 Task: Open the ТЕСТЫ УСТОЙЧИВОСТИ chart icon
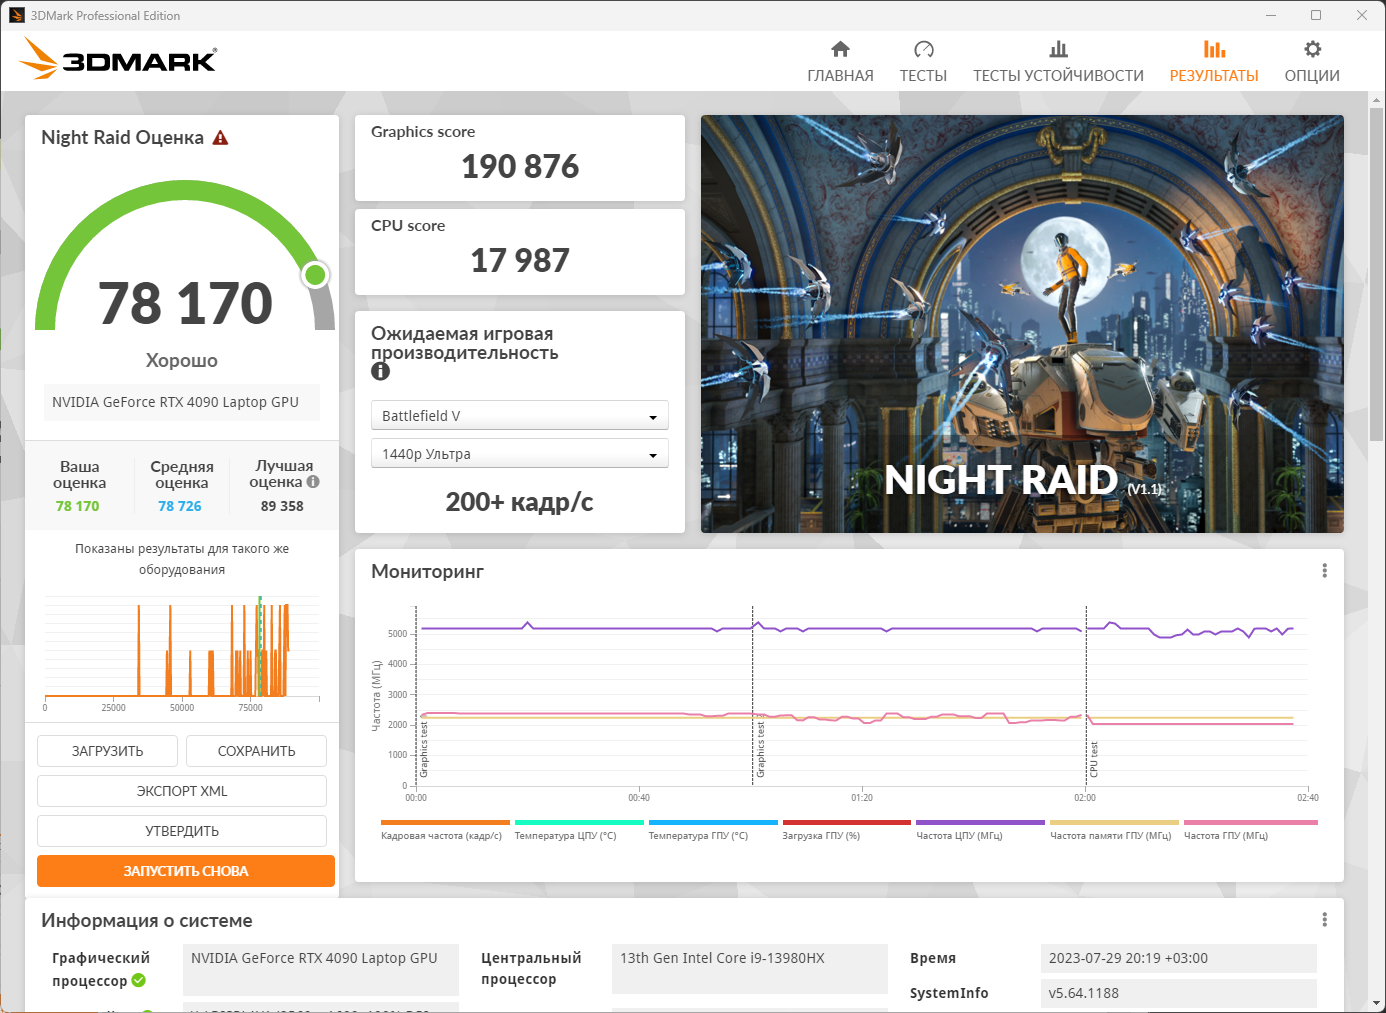click(x=1058, y=49)
